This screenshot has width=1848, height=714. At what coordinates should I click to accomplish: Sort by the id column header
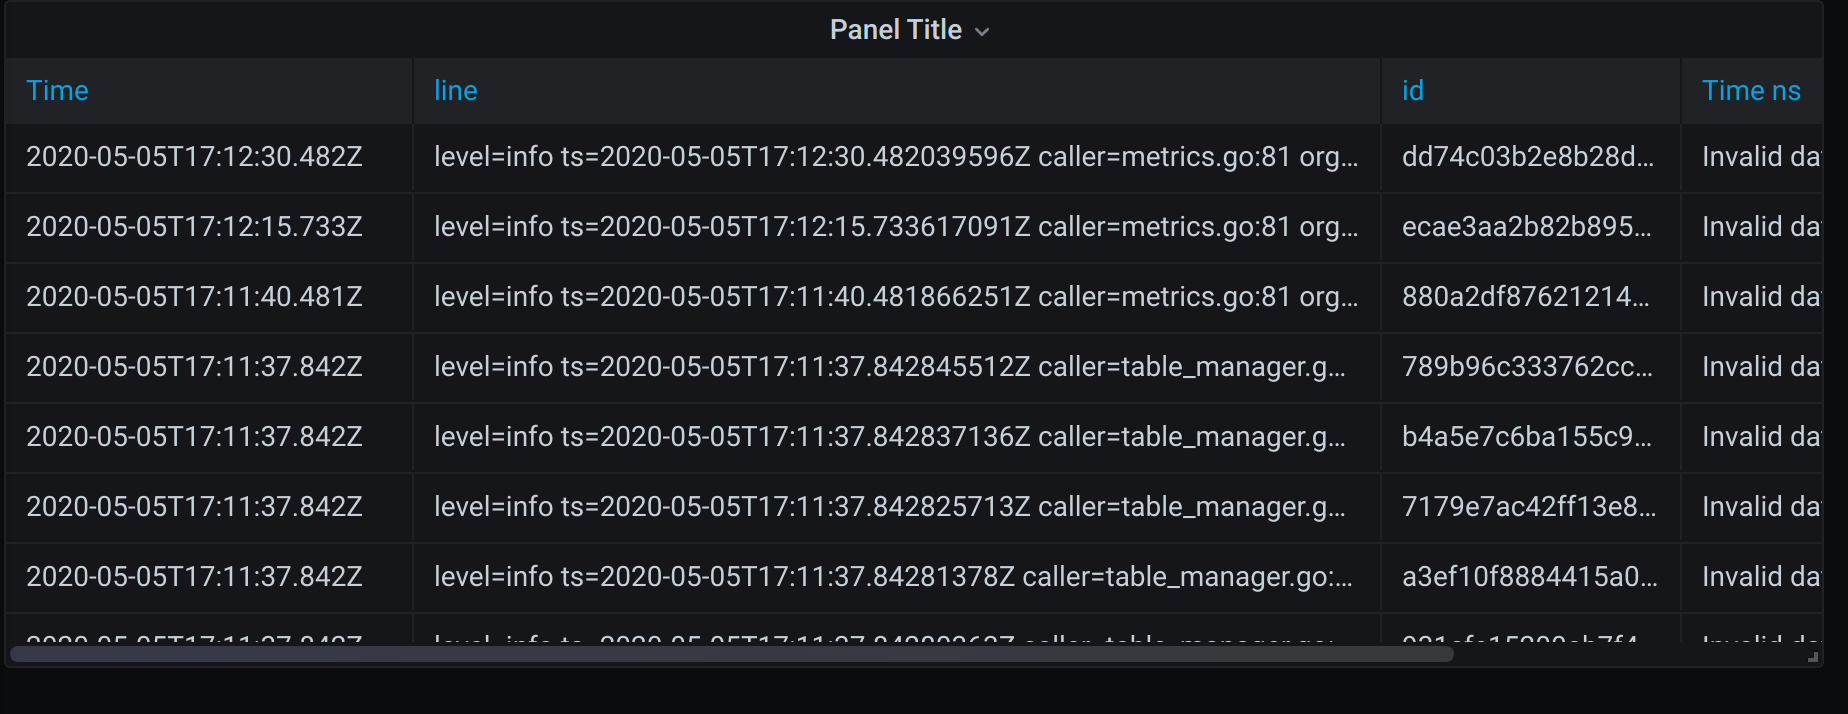(x=1412, y=90)
